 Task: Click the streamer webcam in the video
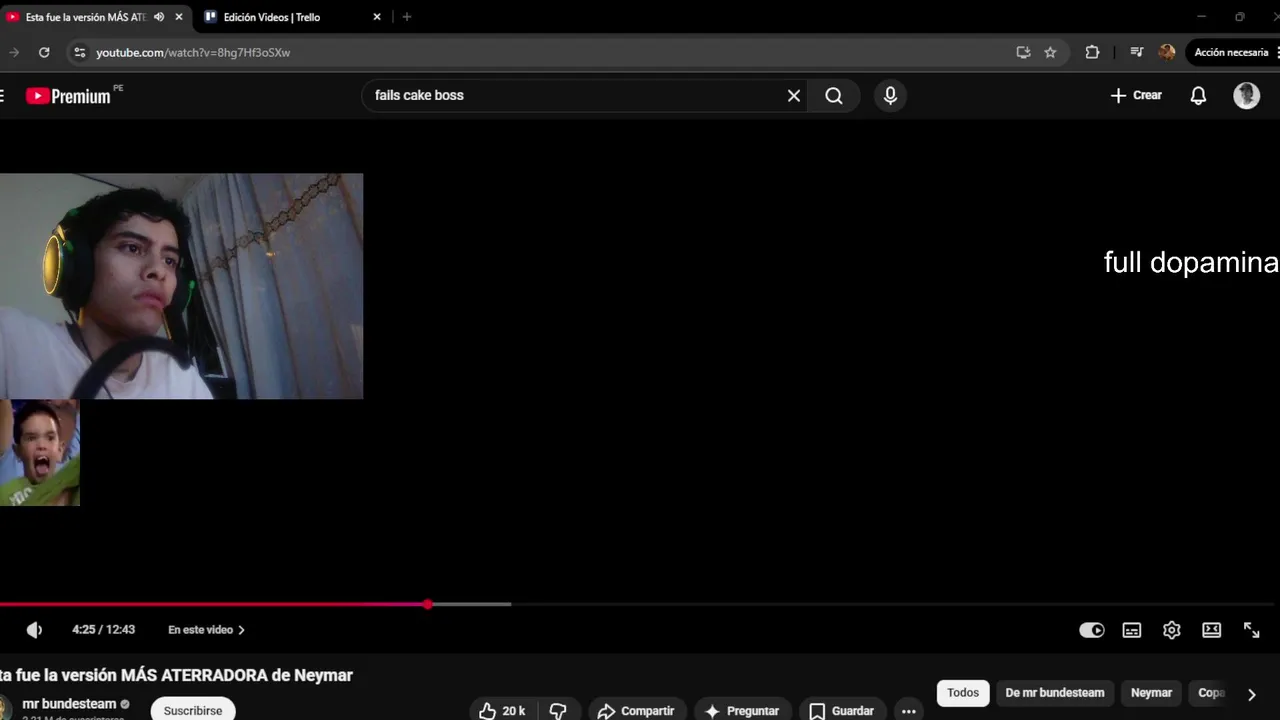click(181, 286)
